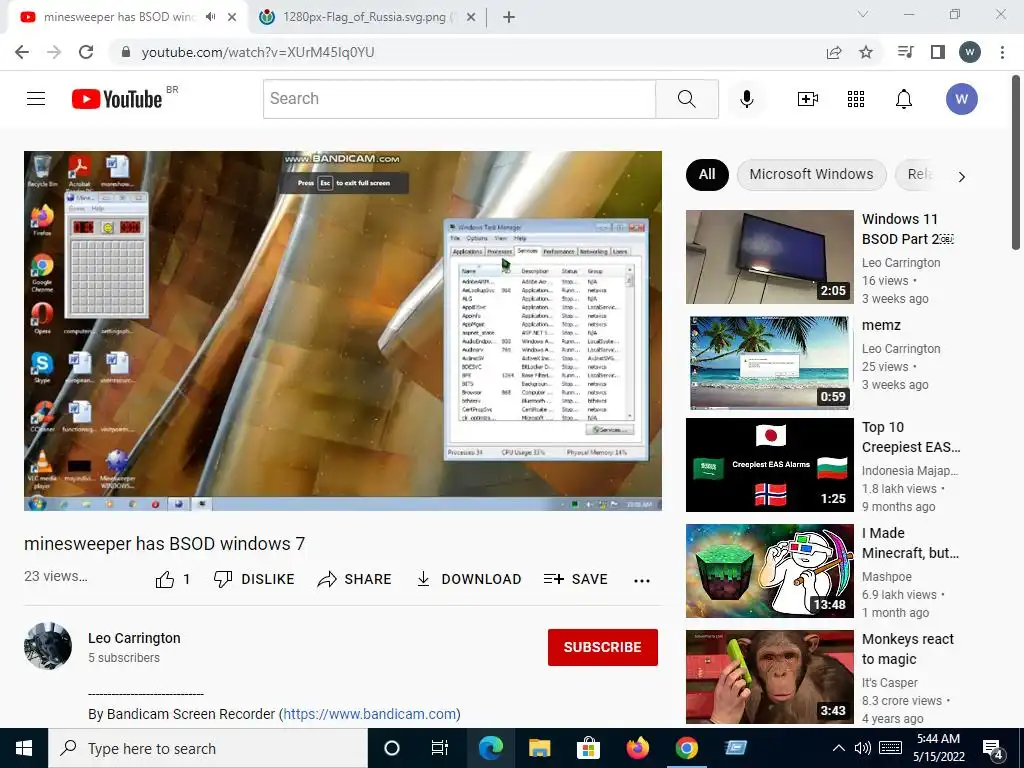Open Windows 11 BSOD Part 2 thumbnail
Screen dimensions: 1024x768
coord(769,257)
